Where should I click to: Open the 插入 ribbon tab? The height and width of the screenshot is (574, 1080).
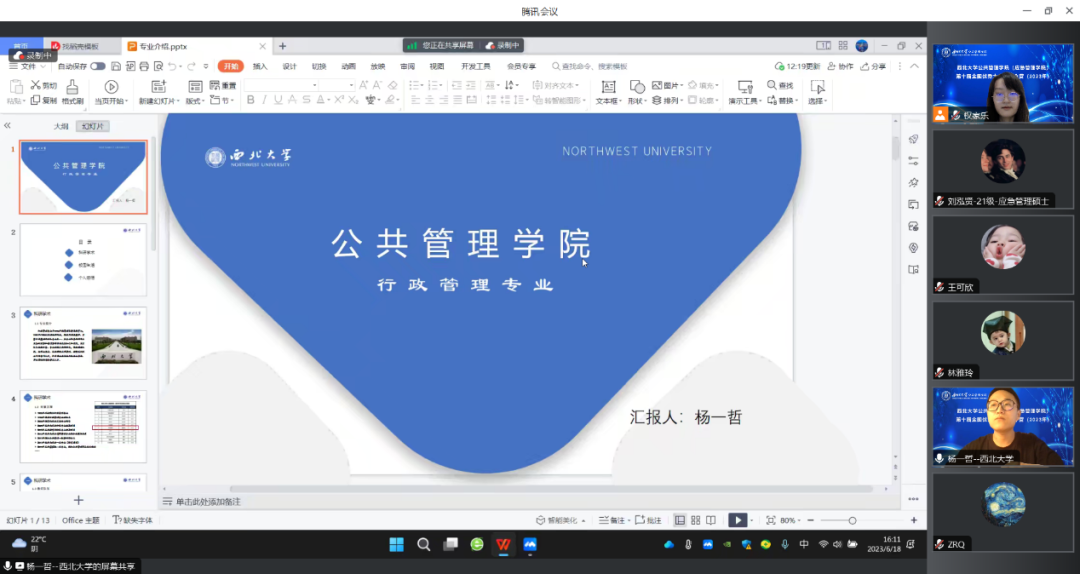coord(260,66)
